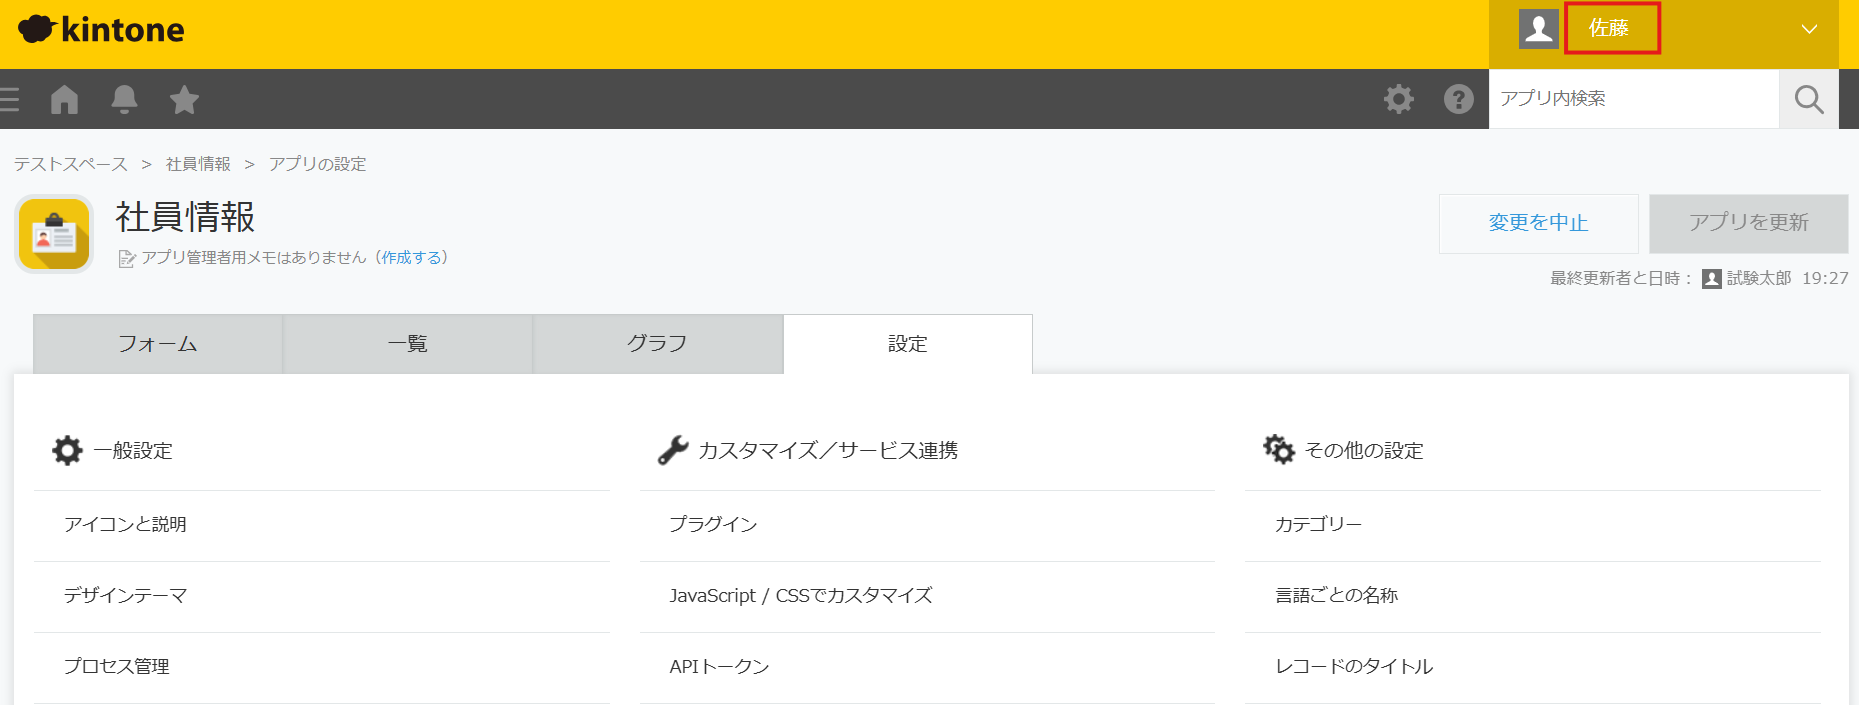Open the help question mark icon
Screen dimensions: 1859x705
[x=1458, y=99]
